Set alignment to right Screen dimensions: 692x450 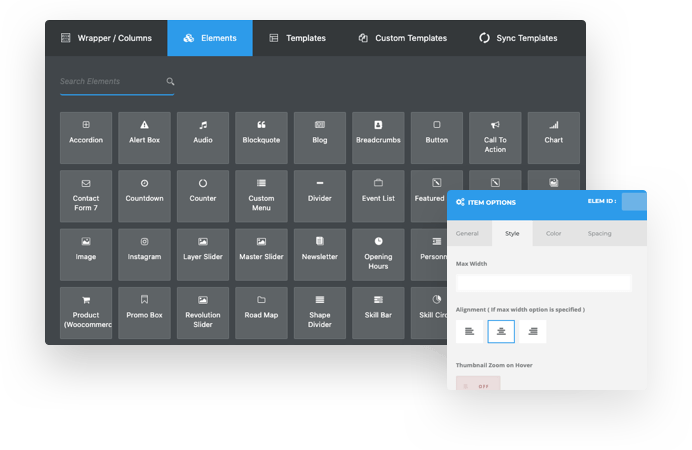pos(532,331)
